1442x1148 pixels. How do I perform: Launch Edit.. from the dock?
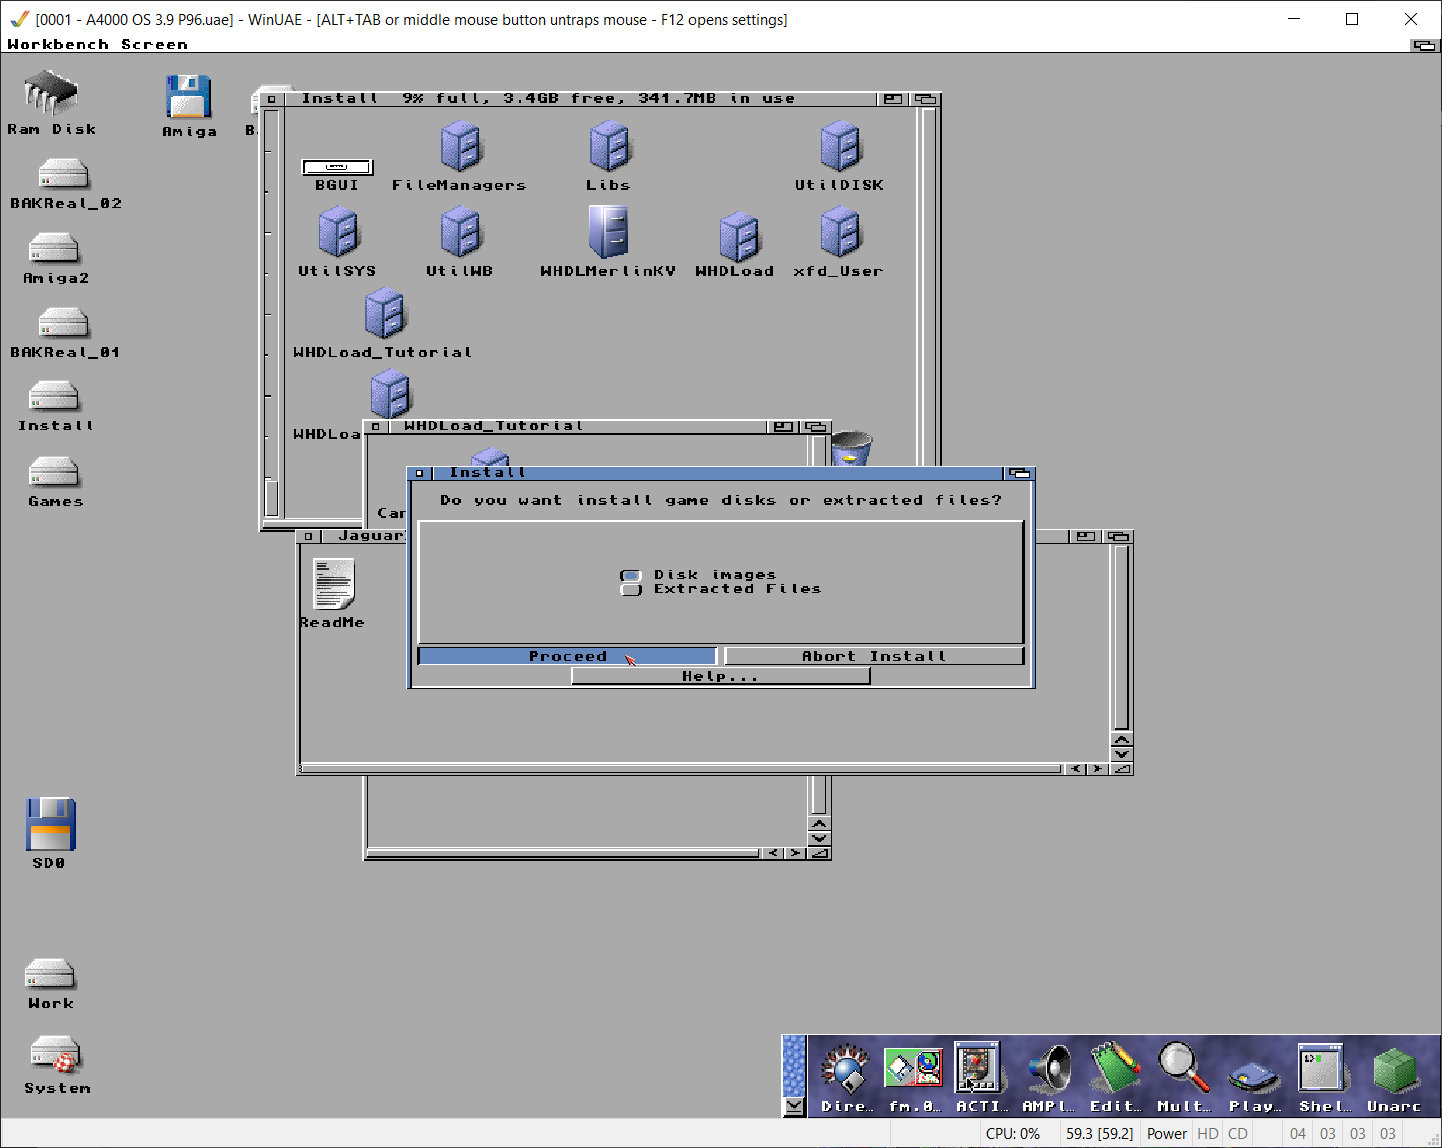(x=1115, y=1068)
